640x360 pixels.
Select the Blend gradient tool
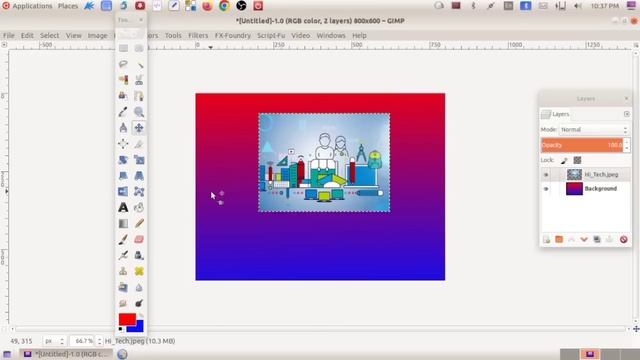coord(123,223)
